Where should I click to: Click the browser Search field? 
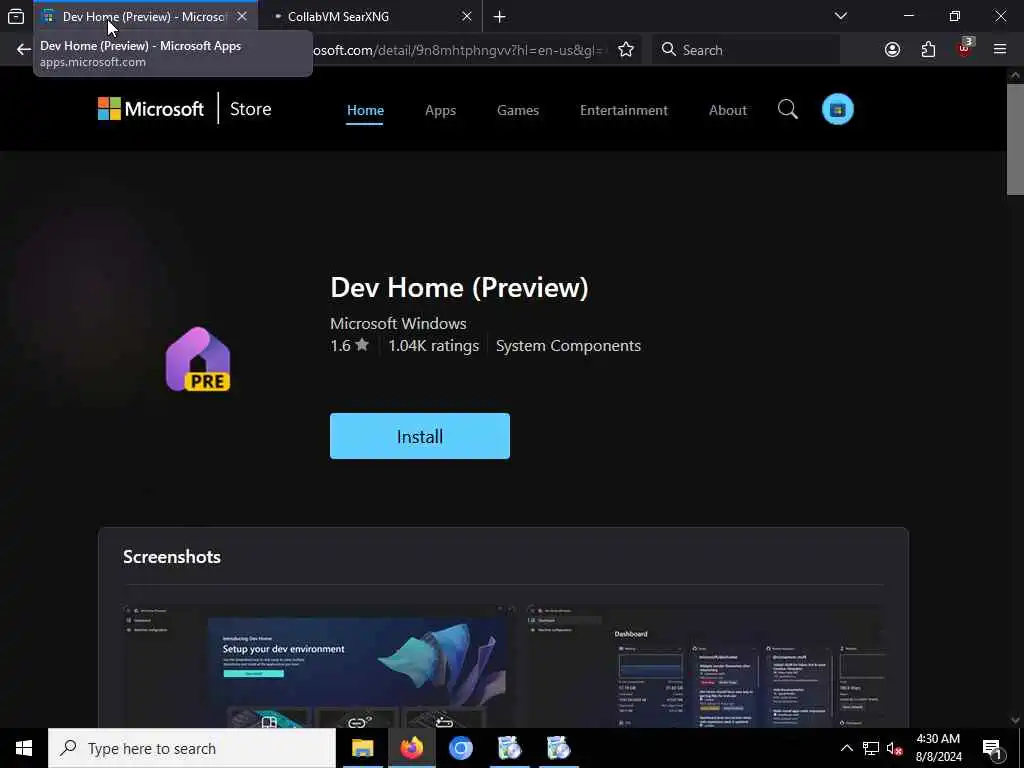click(746, 50)
